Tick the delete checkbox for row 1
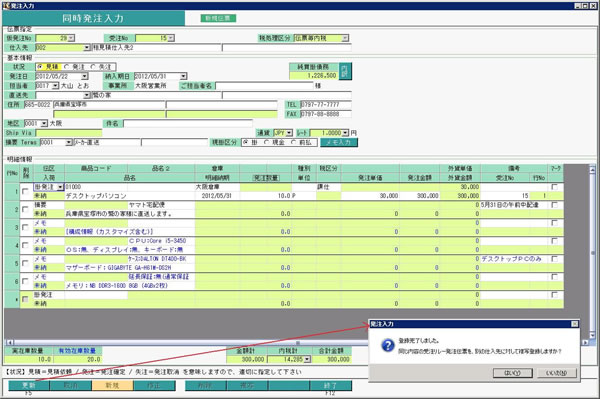The image size is (600, 399). (25, 191)
